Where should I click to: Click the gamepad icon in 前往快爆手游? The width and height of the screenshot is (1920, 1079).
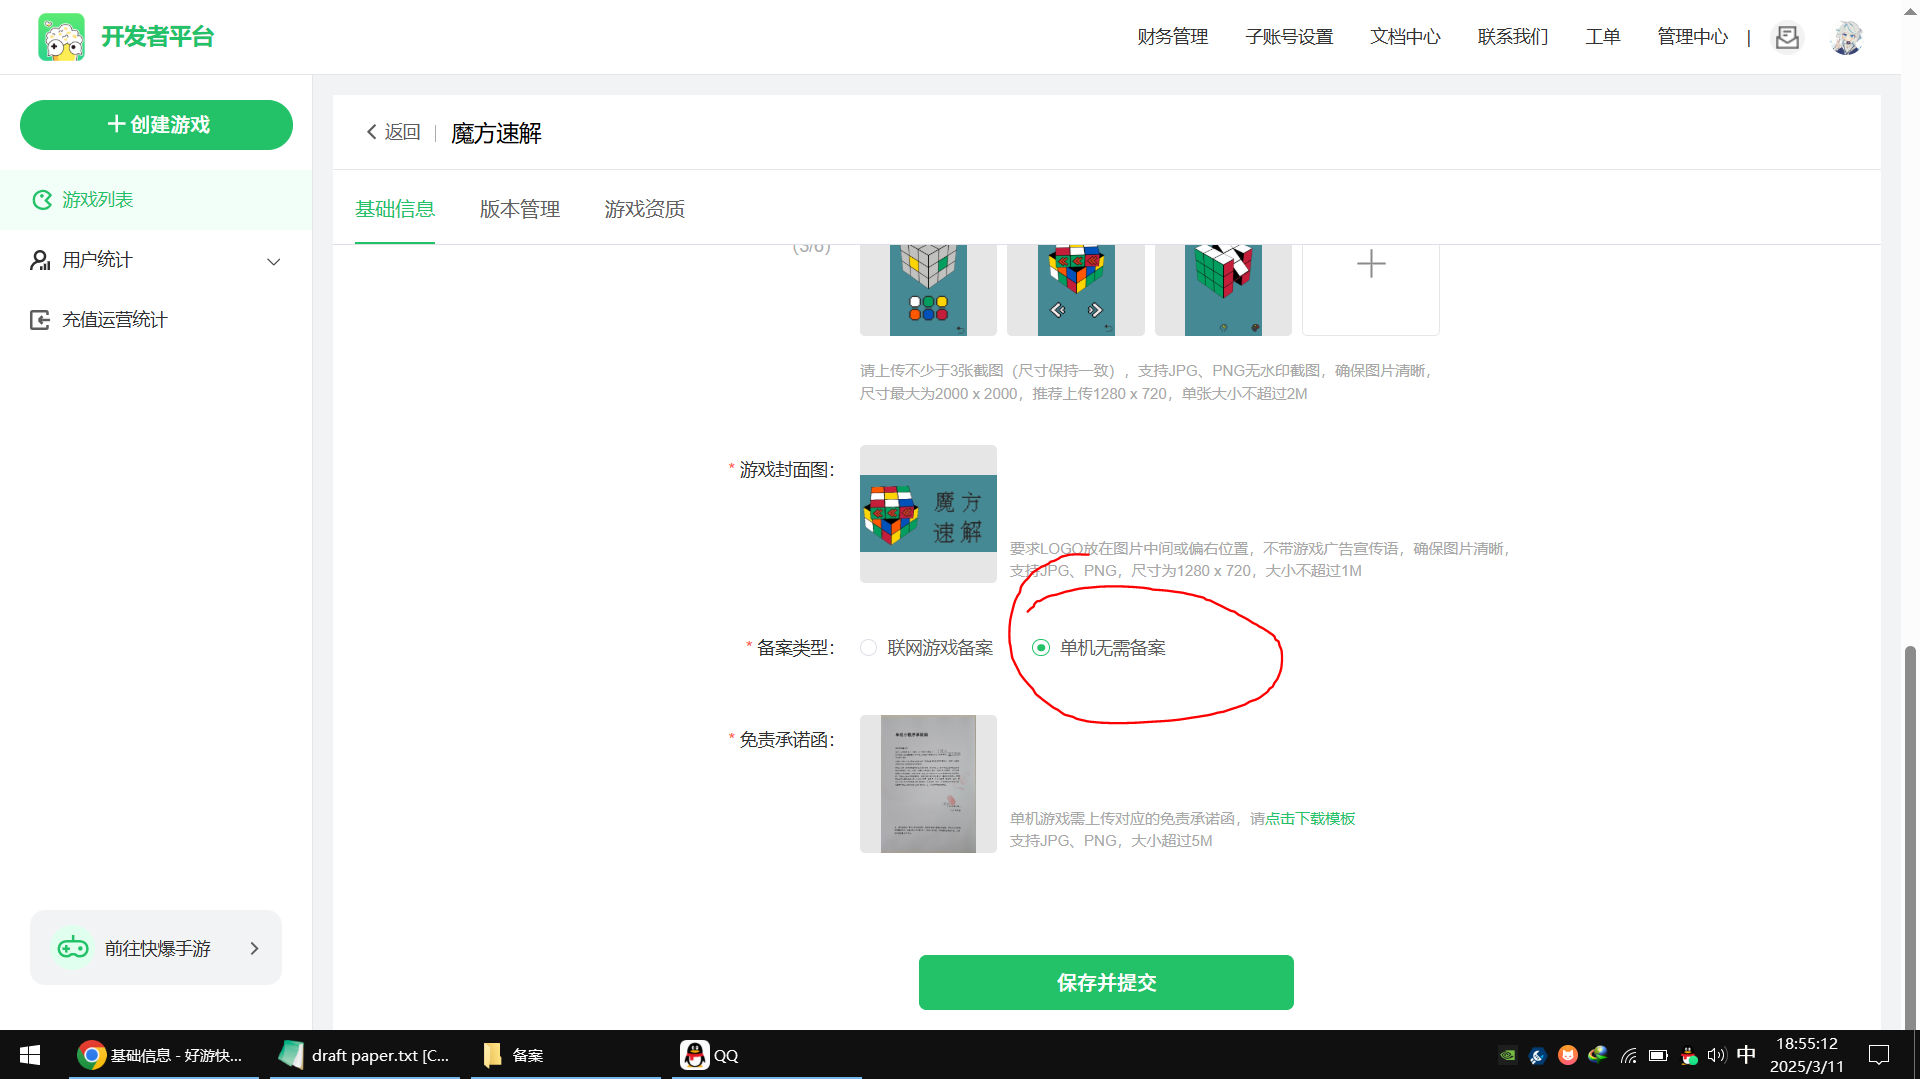73,948
